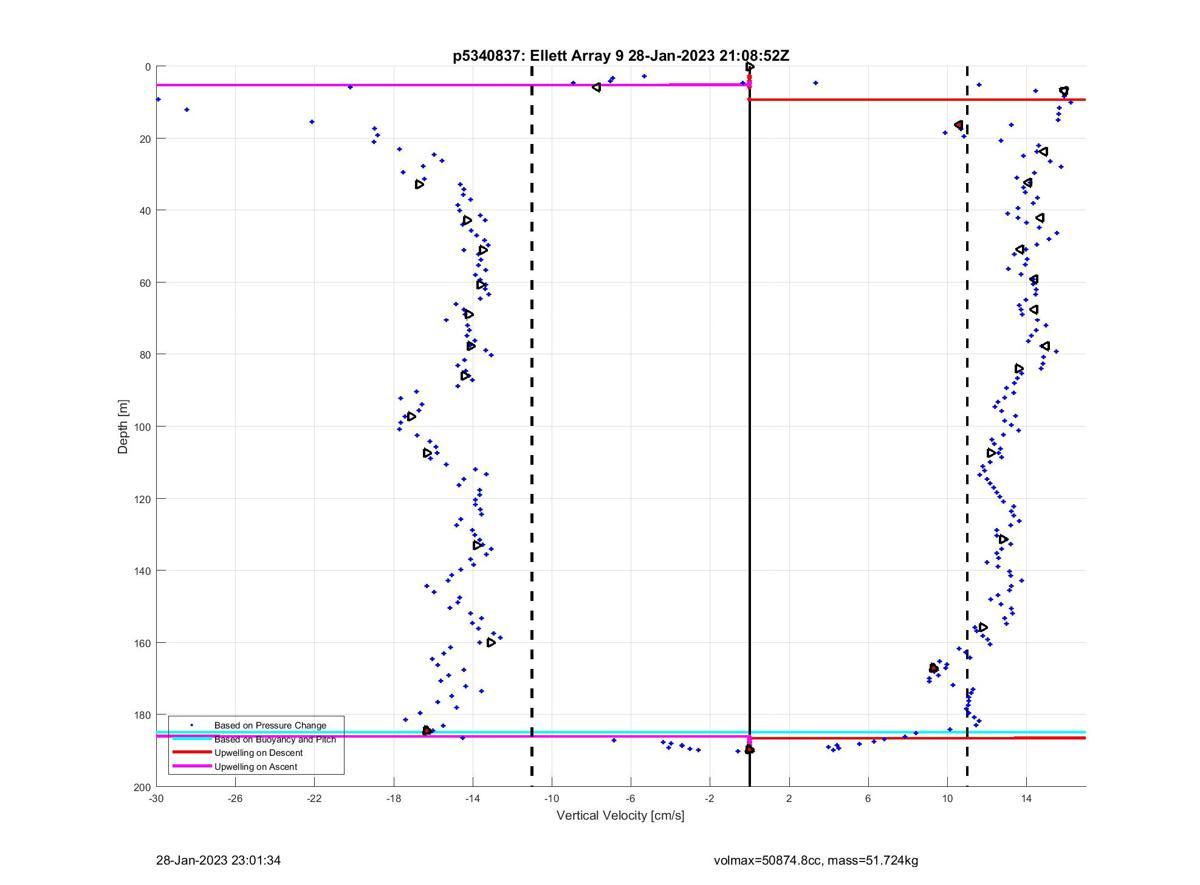Click the y-axis tick label '100'
This screenshot has width=1200, height=885.
click(x=142, y=427)
